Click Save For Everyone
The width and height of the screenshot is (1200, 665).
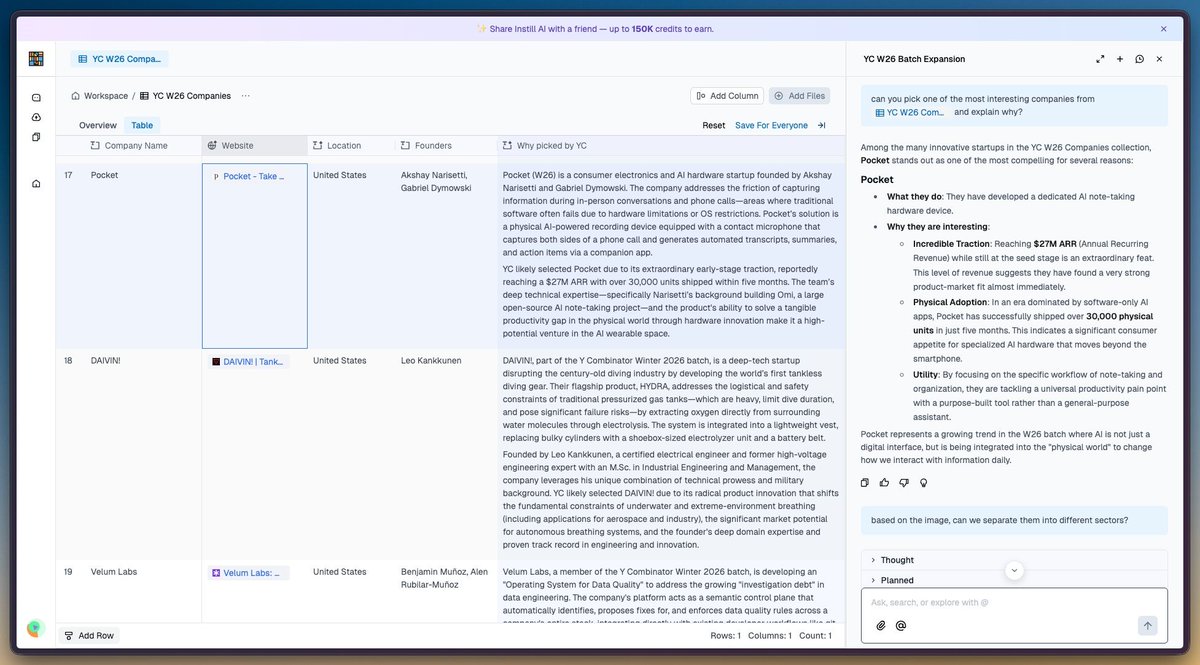click(771, 125)
